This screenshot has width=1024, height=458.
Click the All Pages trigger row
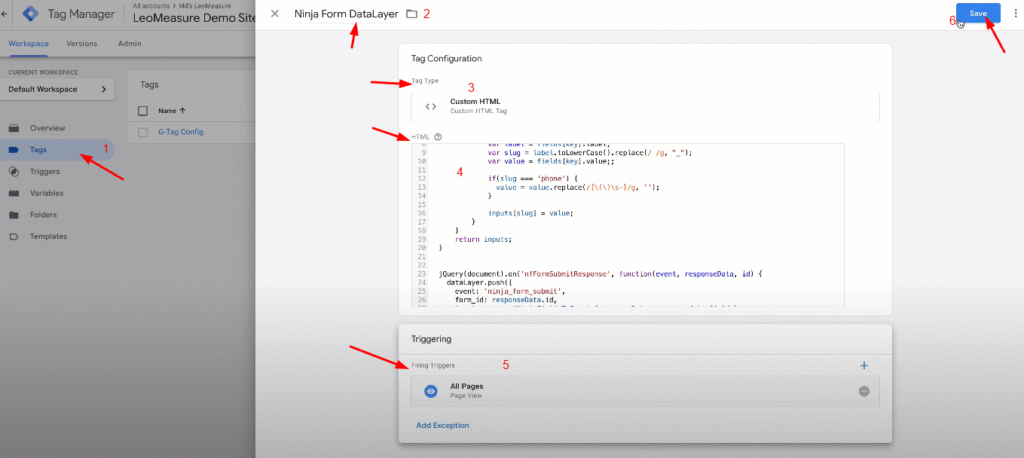point(645,391)
